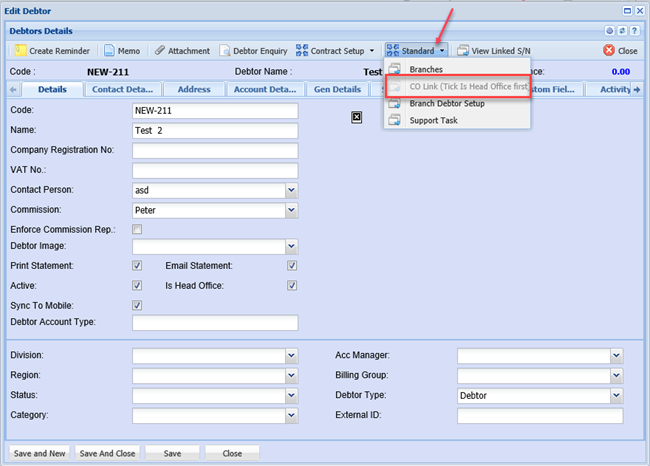Click the Contract Setup icon

click(x=302, y=50)
